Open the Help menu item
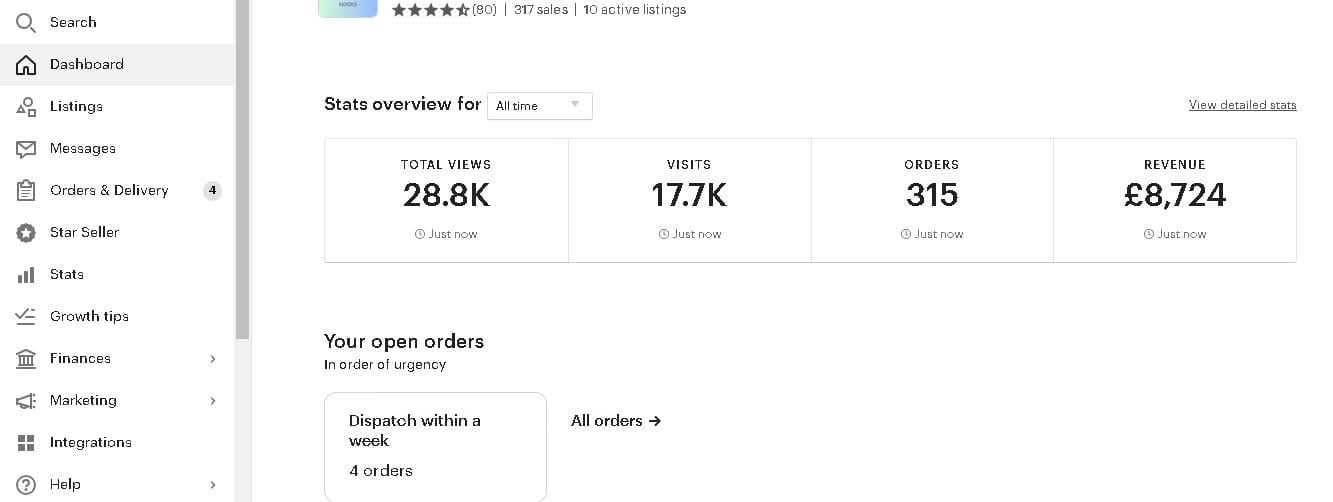The image size is (1333, 502). (65, 484)
